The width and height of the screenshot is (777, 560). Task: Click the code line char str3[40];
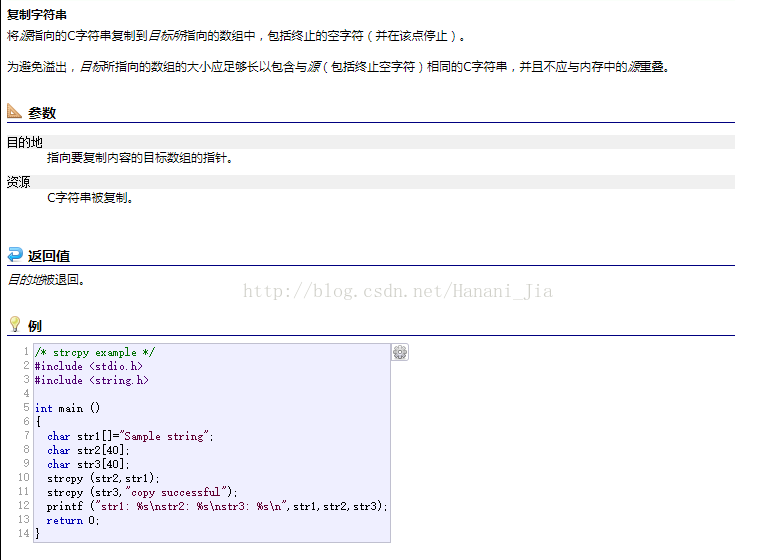88,464
